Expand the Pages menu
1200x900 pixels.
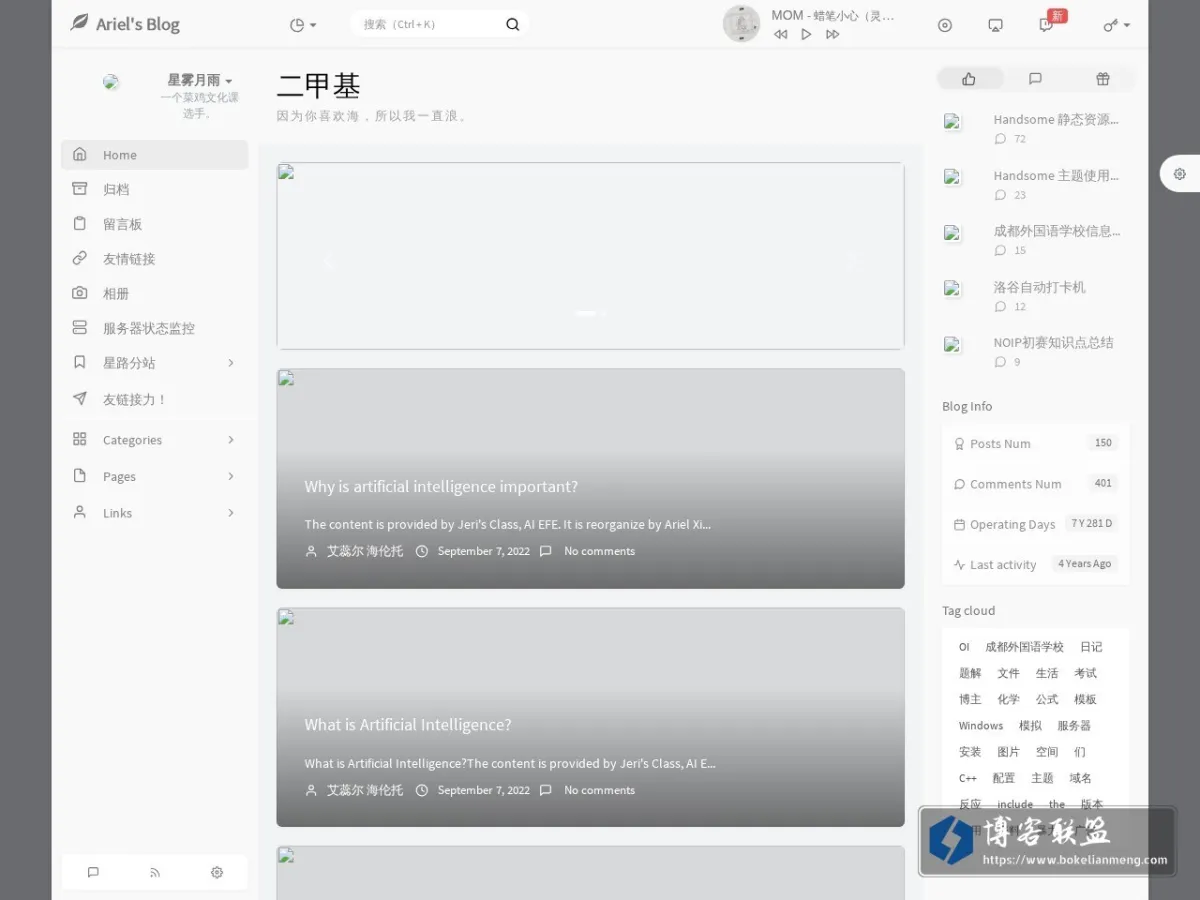(154, 477)
